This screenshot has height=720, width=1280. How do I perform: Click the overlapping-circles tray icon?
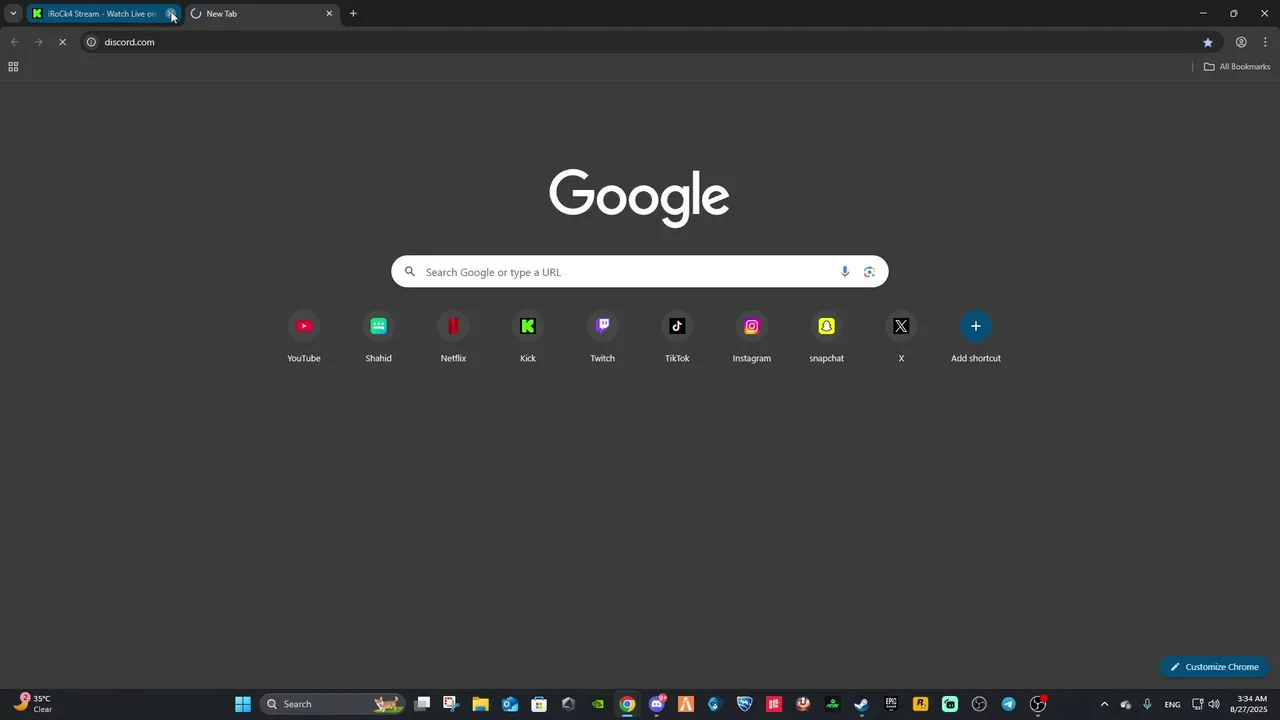[x=1126, y=704]
